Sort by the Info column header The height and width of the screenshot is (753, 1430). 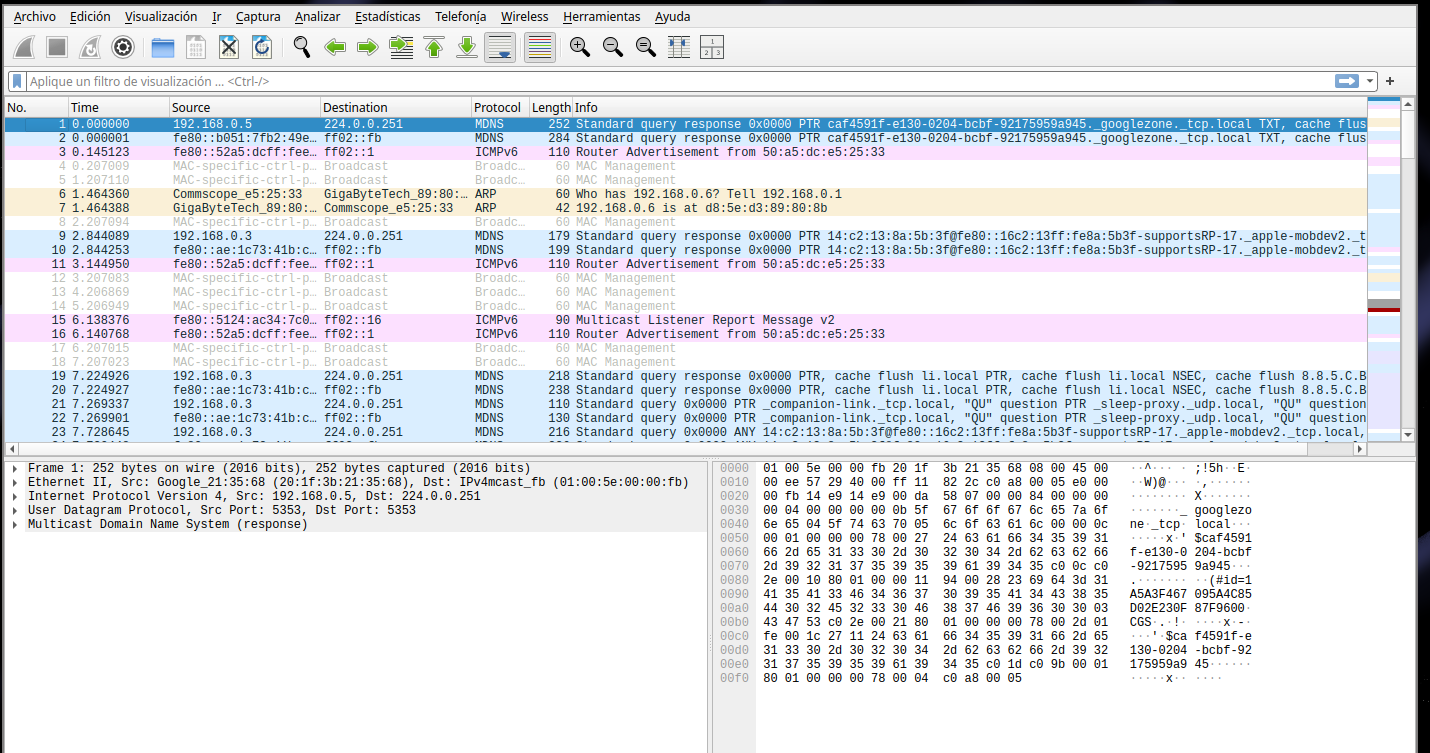[969, 107]
